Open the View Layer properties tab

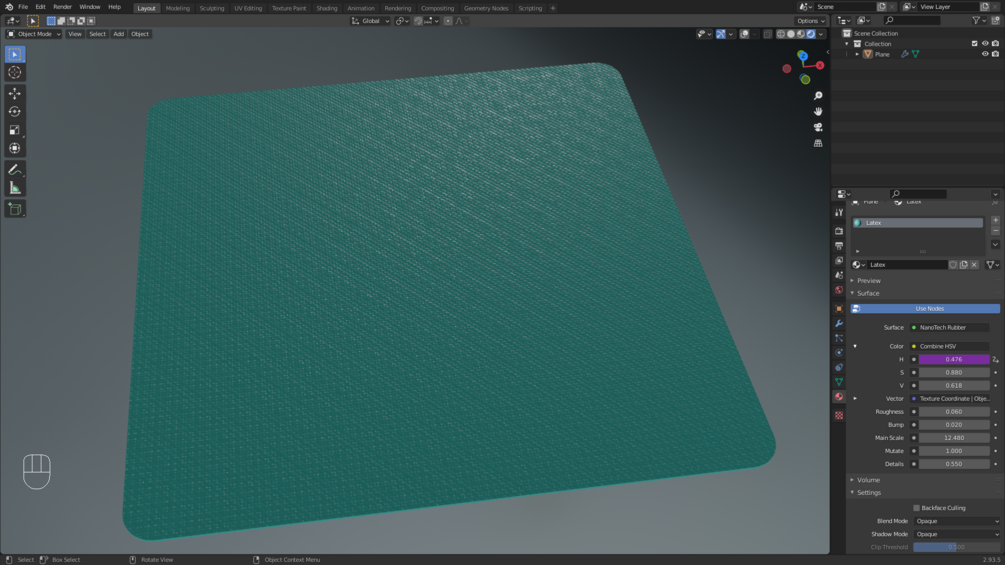839,260
